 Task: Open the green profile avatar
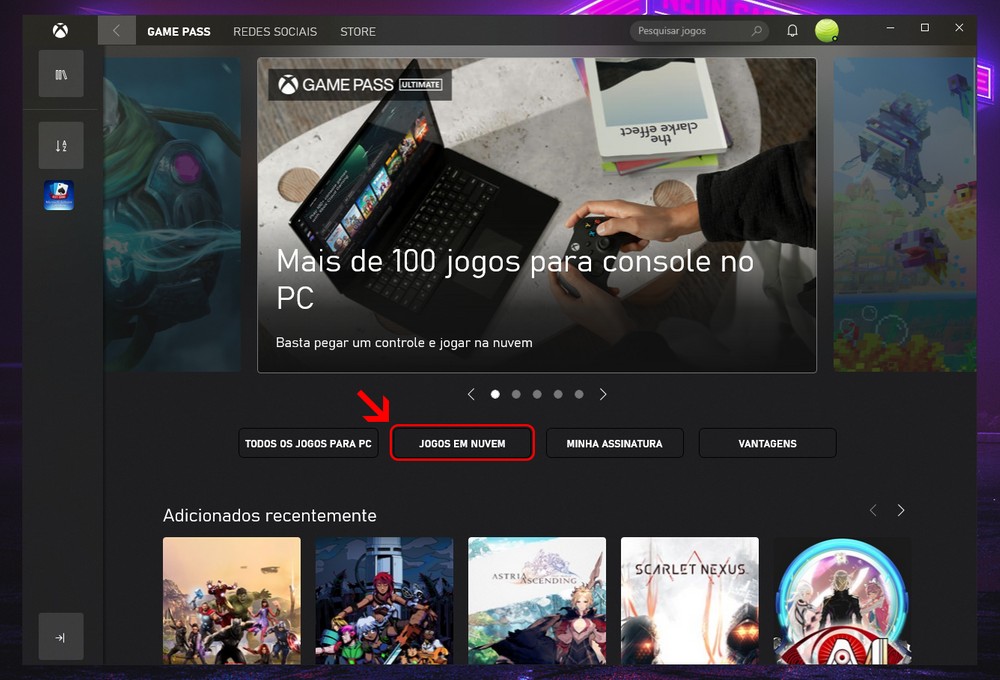click(x=826, y=31)
